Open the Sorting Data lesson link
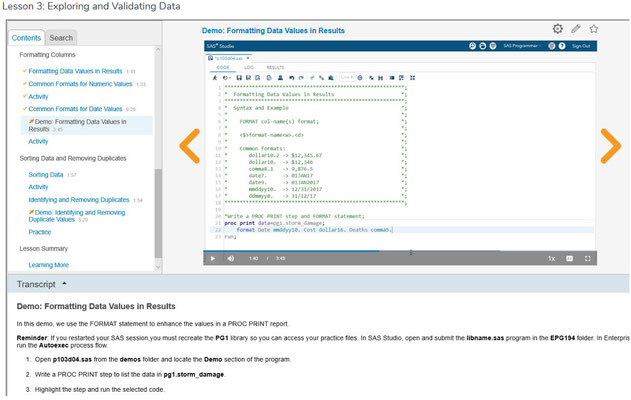631x400 pixels. tap(46, 175)
